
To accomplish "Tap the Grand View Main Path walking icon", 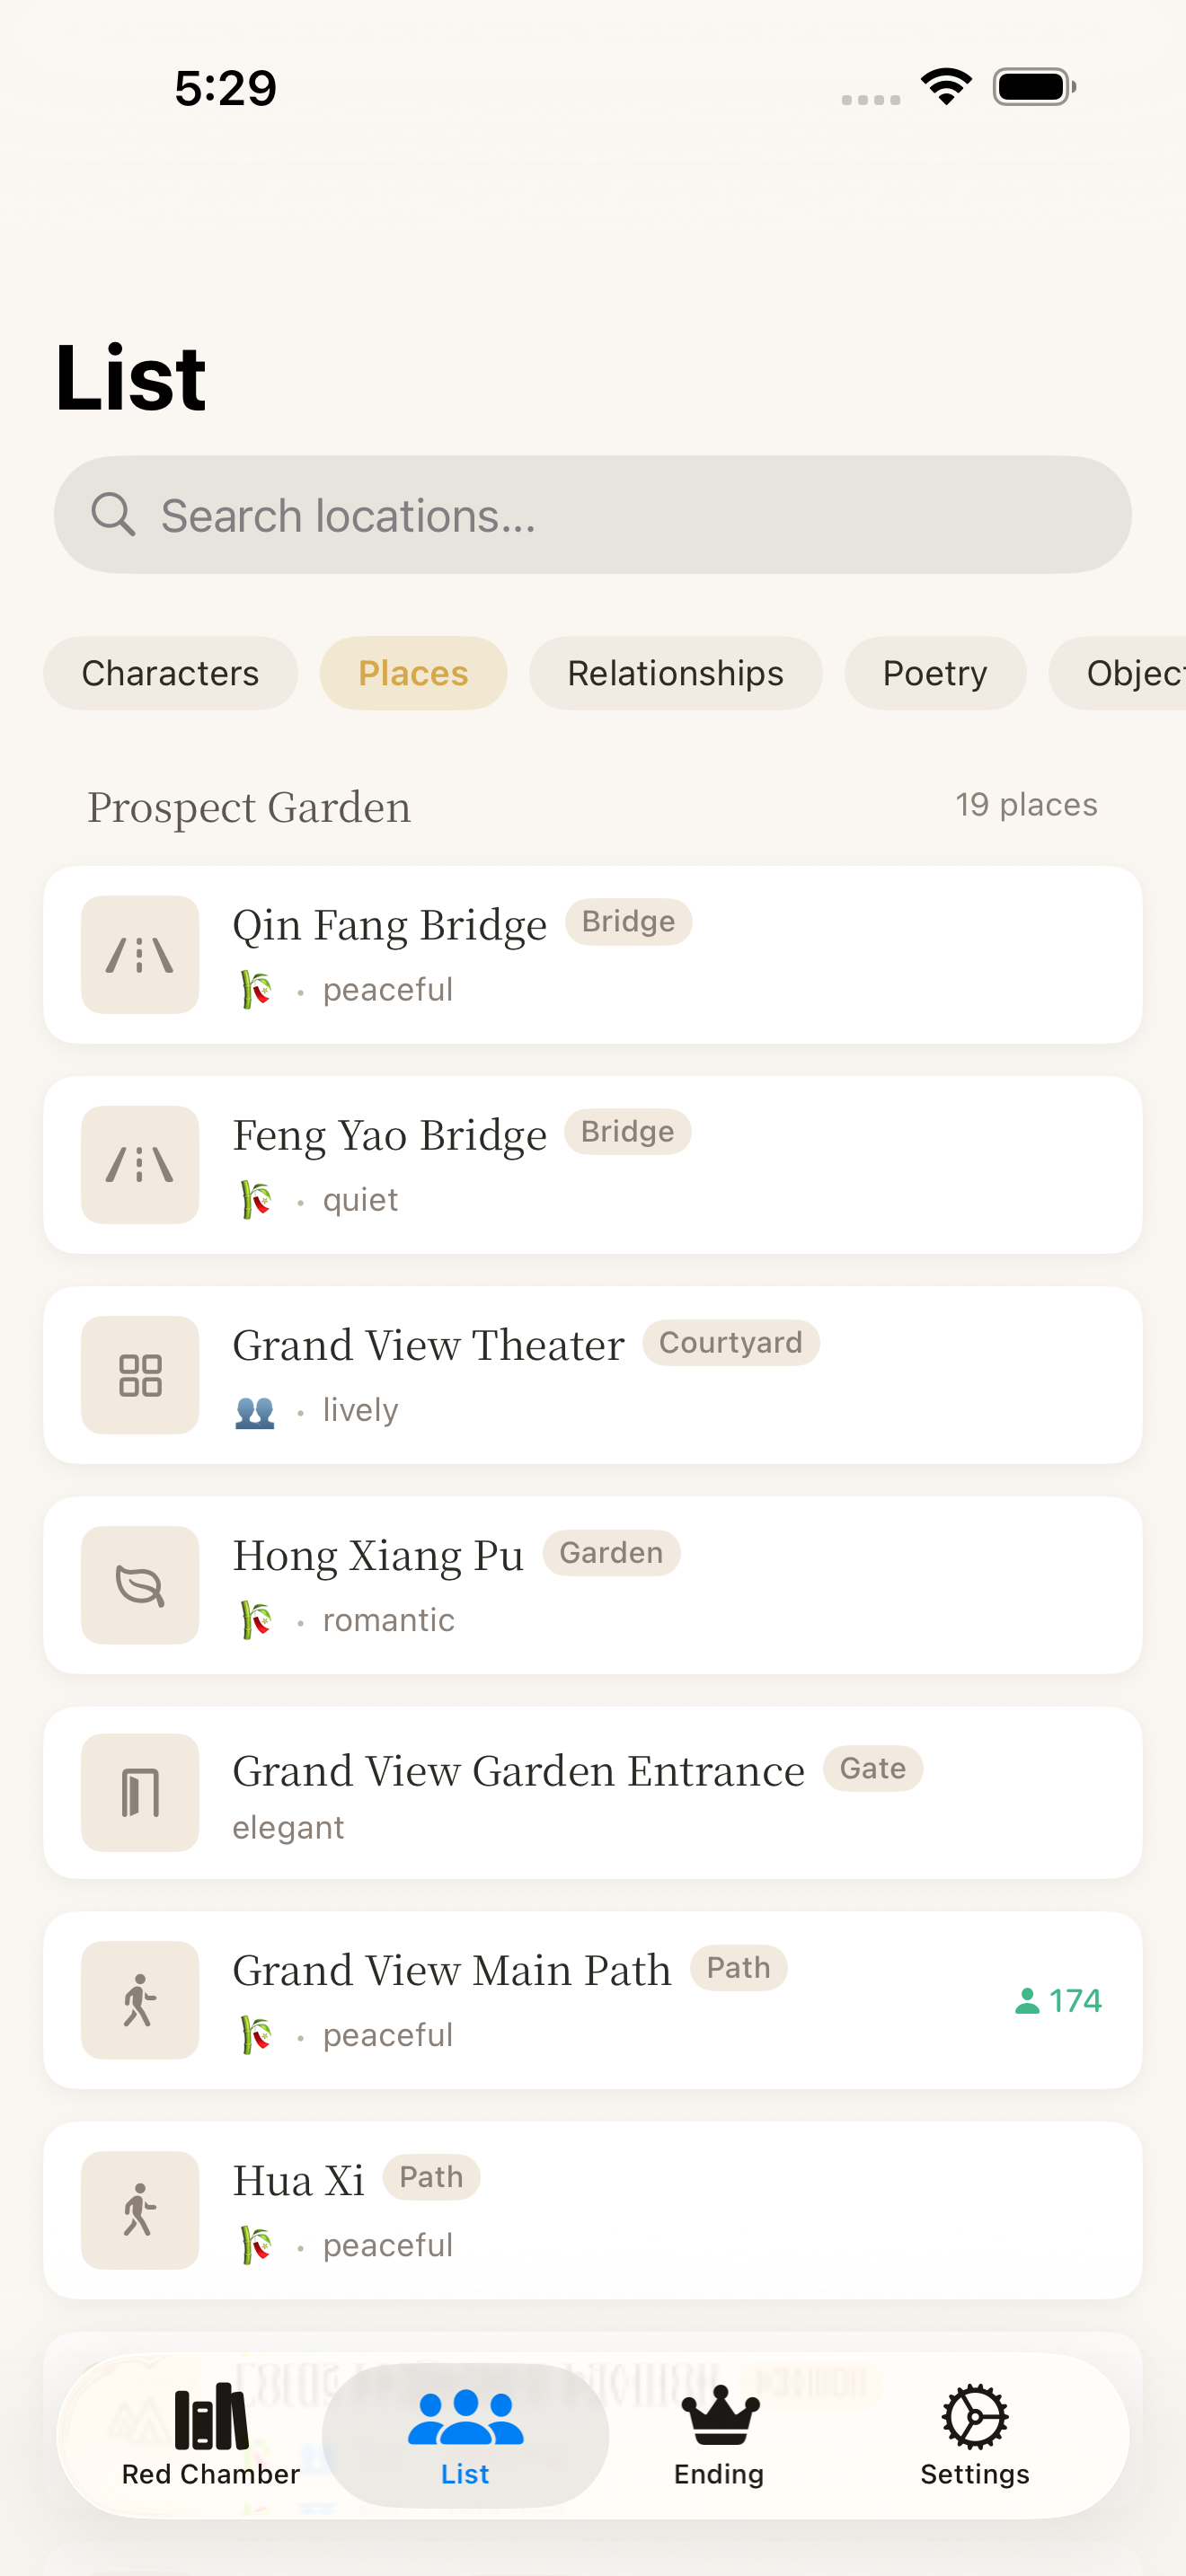I will [140, 2000].
